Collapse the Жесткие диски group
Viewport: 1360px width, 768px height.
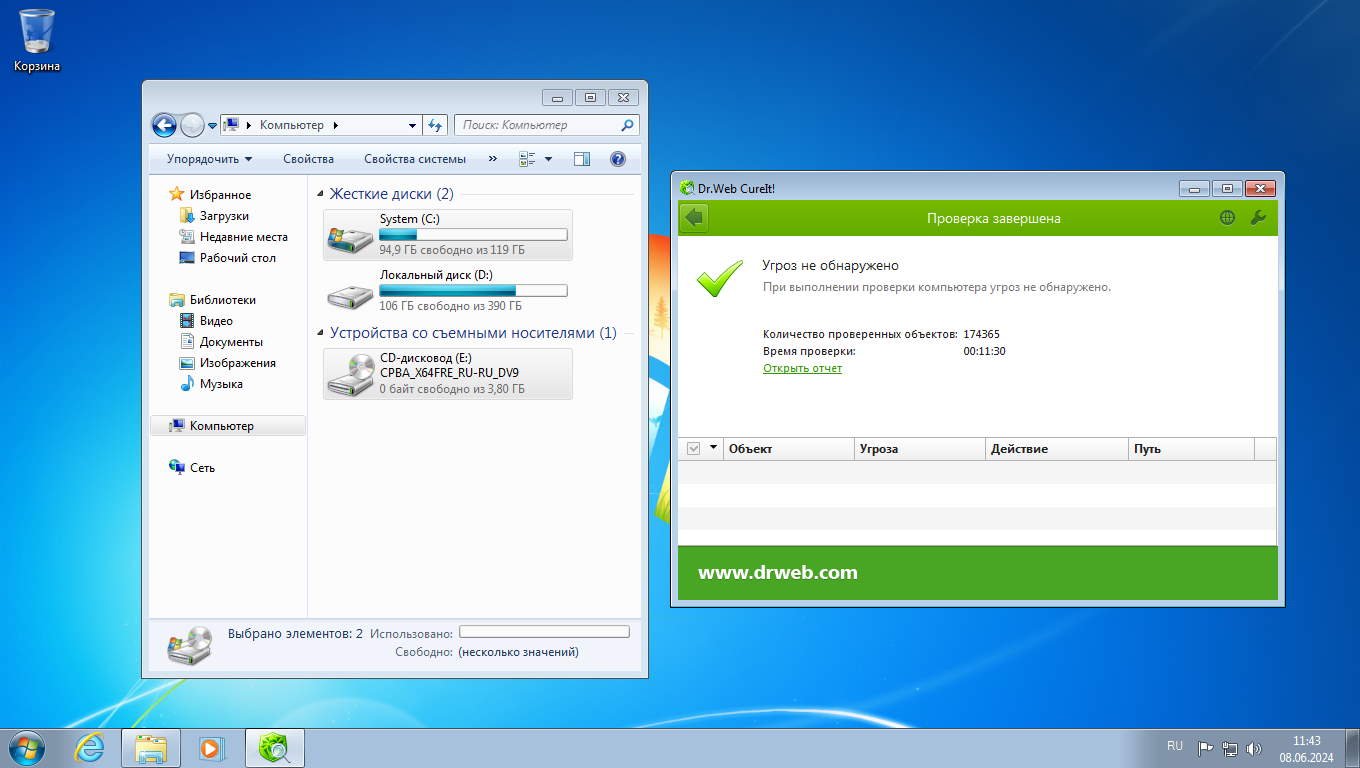click(320, 194)
